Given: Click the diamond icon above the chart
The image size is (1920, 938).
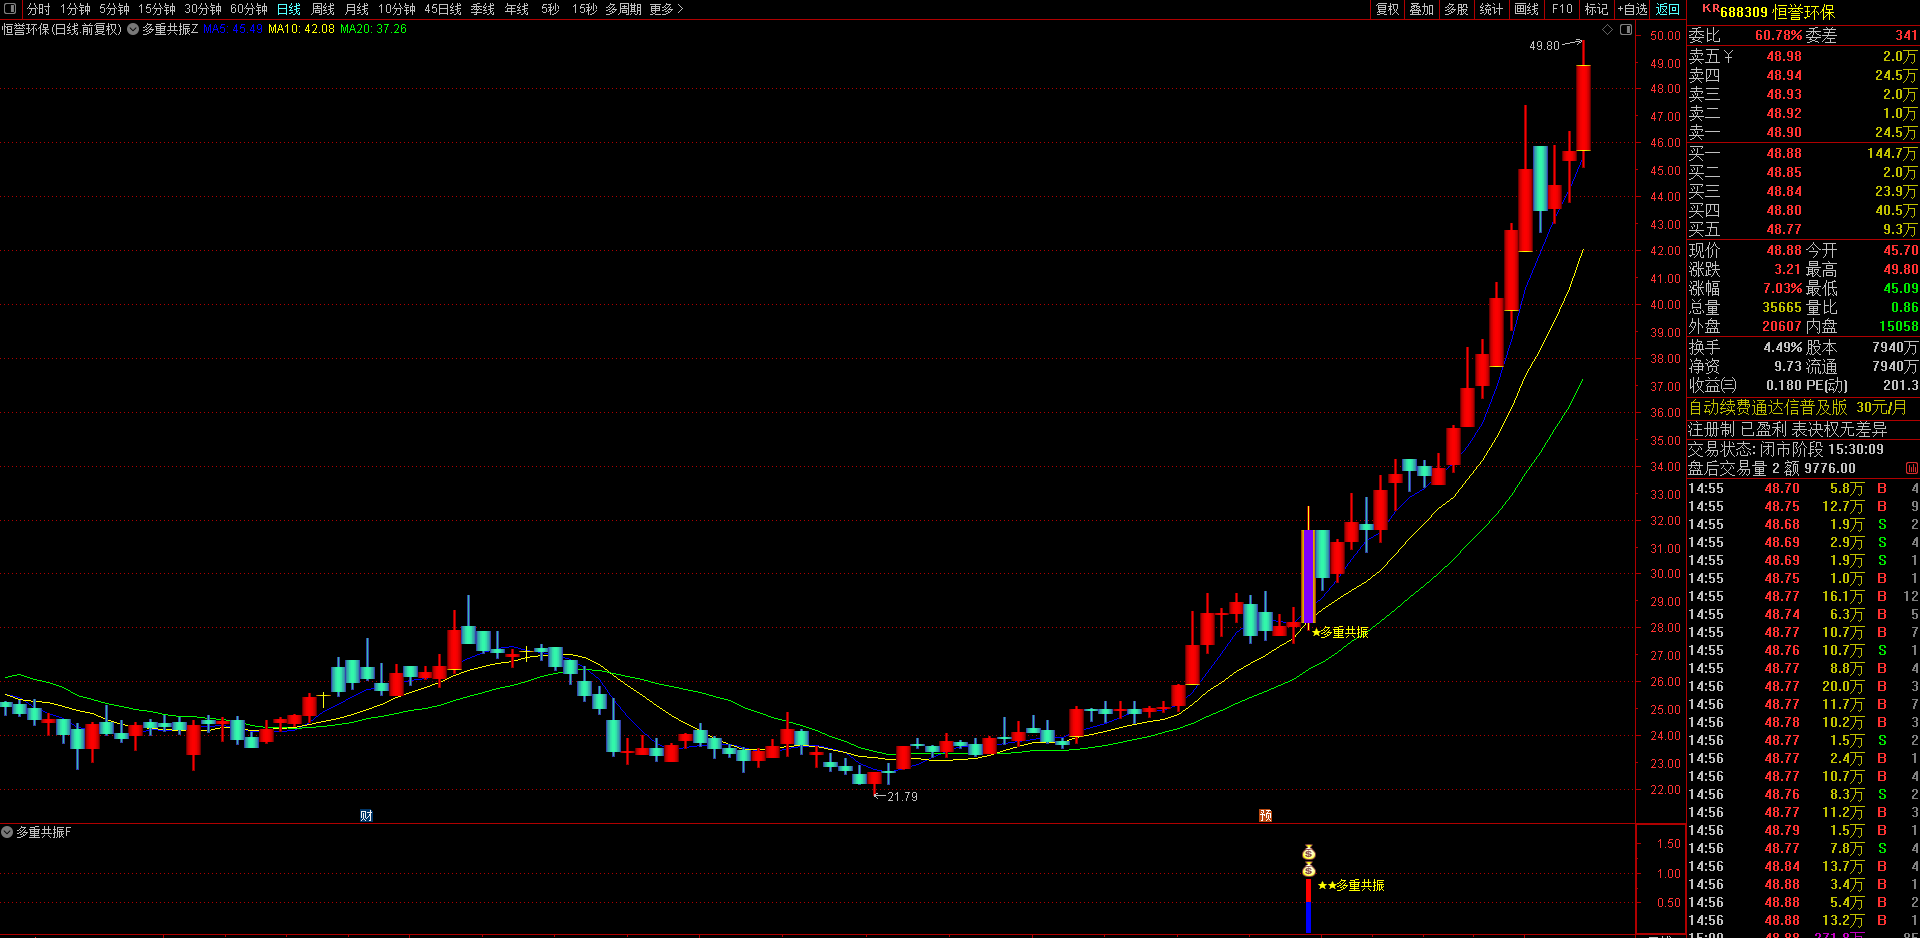Looking at the screenshot, I should tap(1608, 29).
